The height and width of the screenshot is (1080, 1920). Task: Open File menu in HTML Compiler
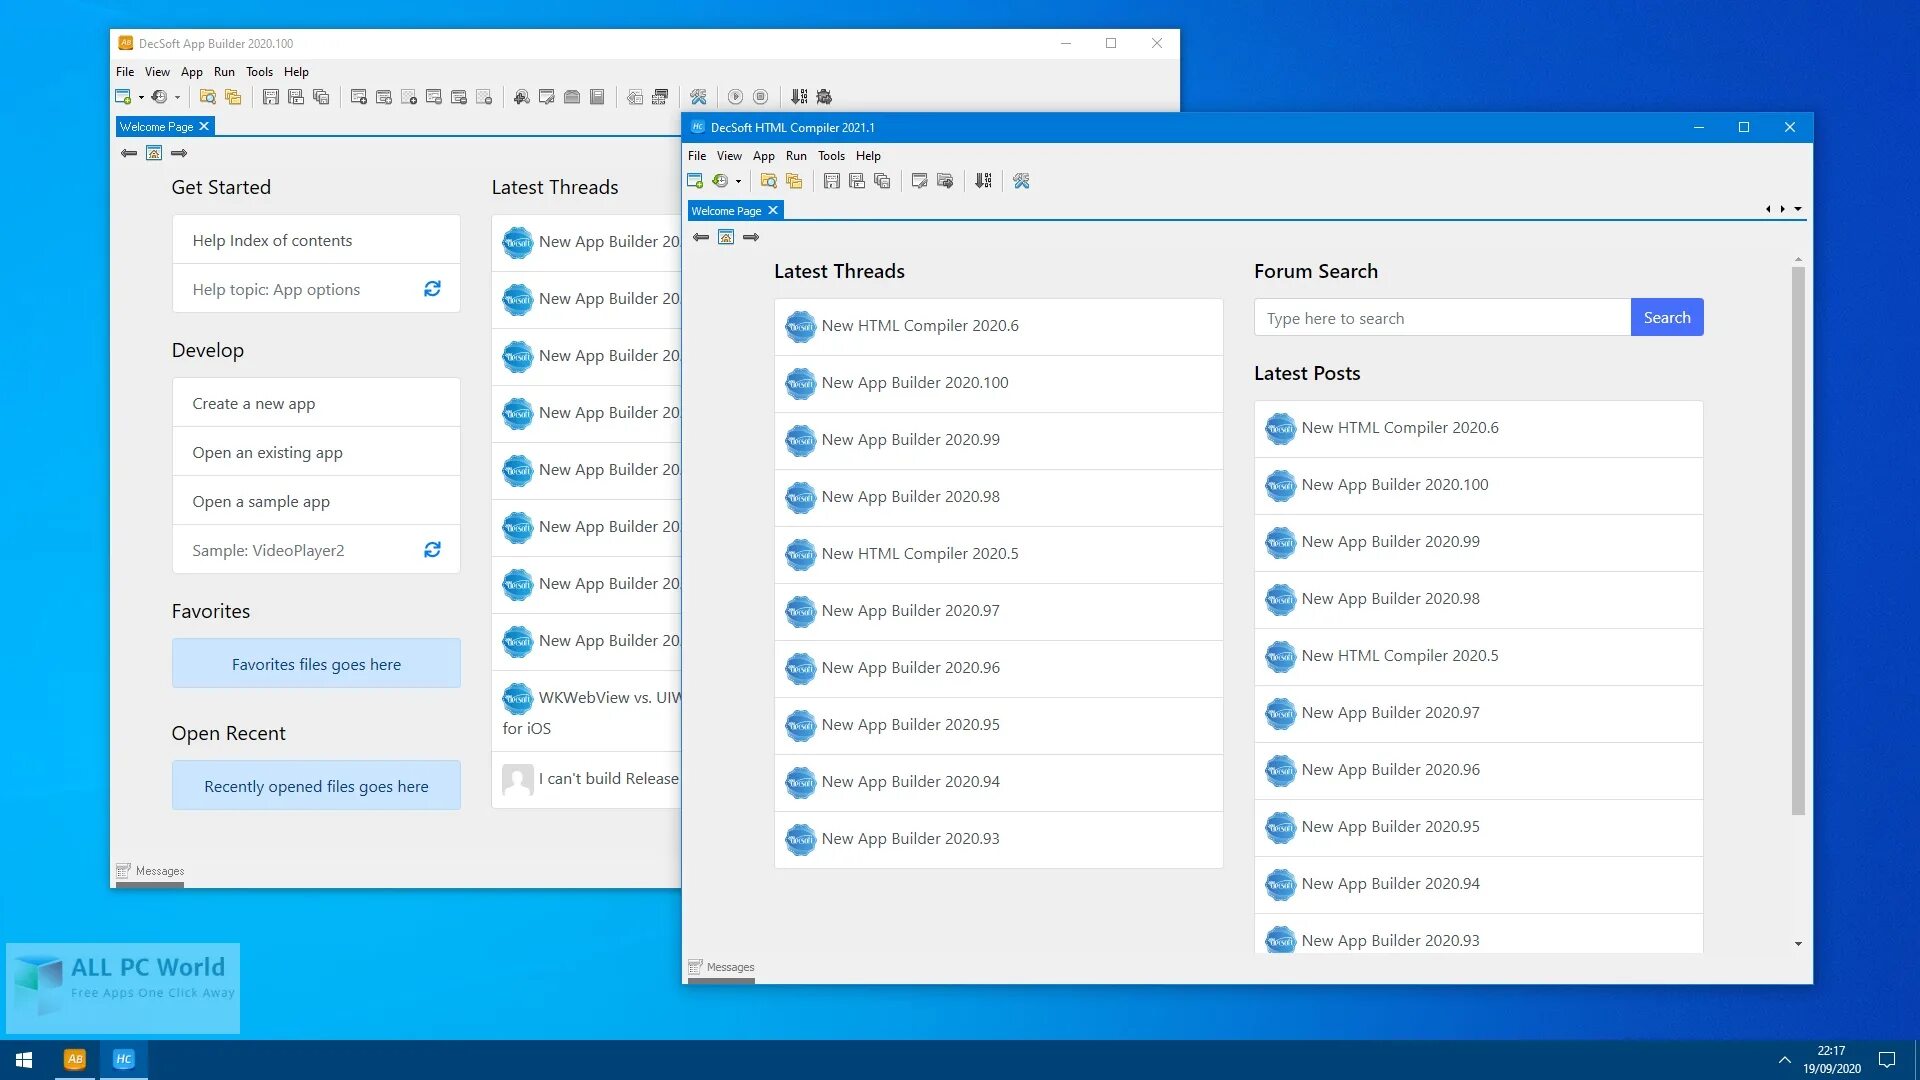tap(697, 156)
